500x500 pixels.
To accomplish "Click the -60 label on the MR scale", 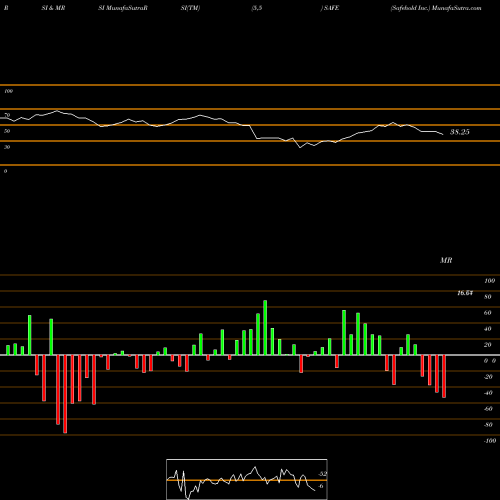I will coord(488,409).
